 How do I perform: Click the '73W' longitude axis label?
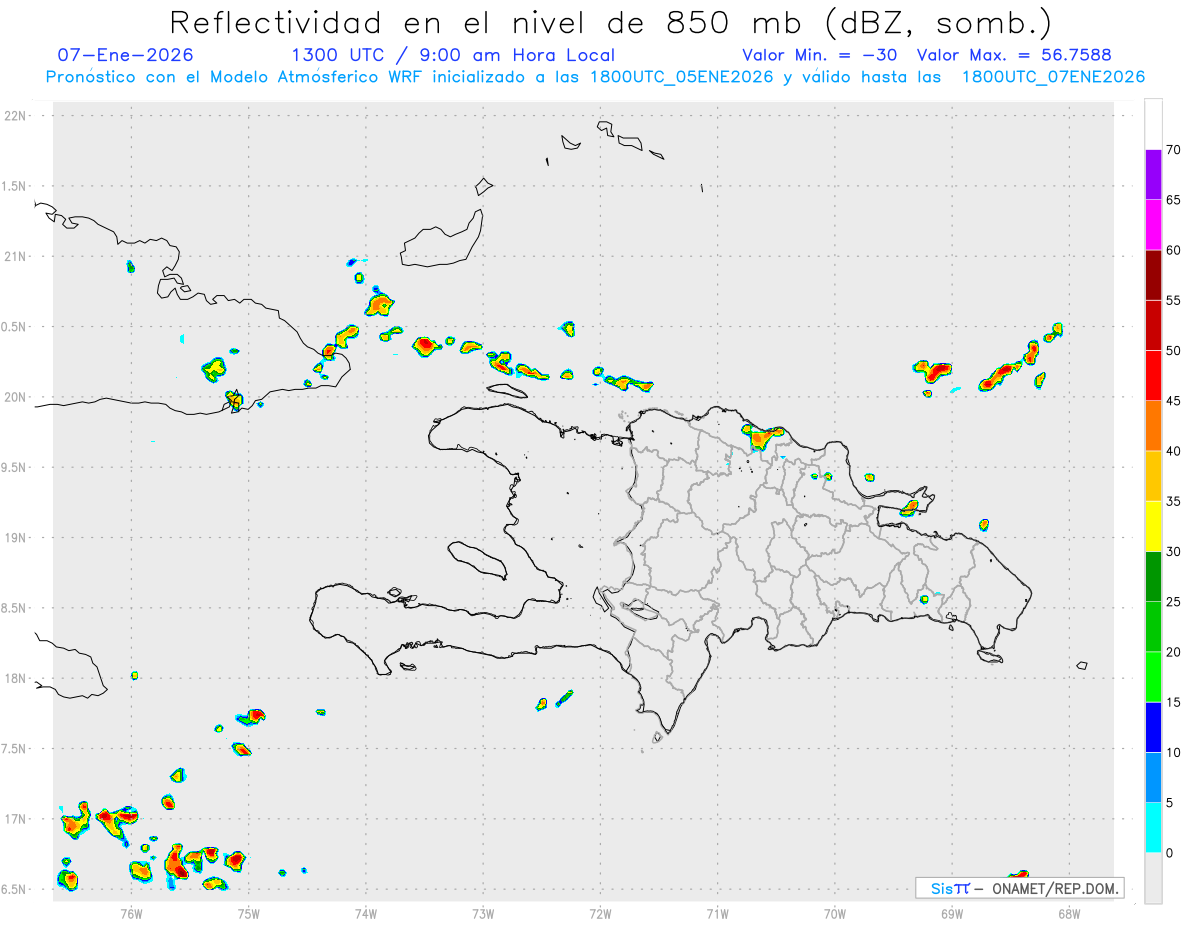[x=483, y=913]
